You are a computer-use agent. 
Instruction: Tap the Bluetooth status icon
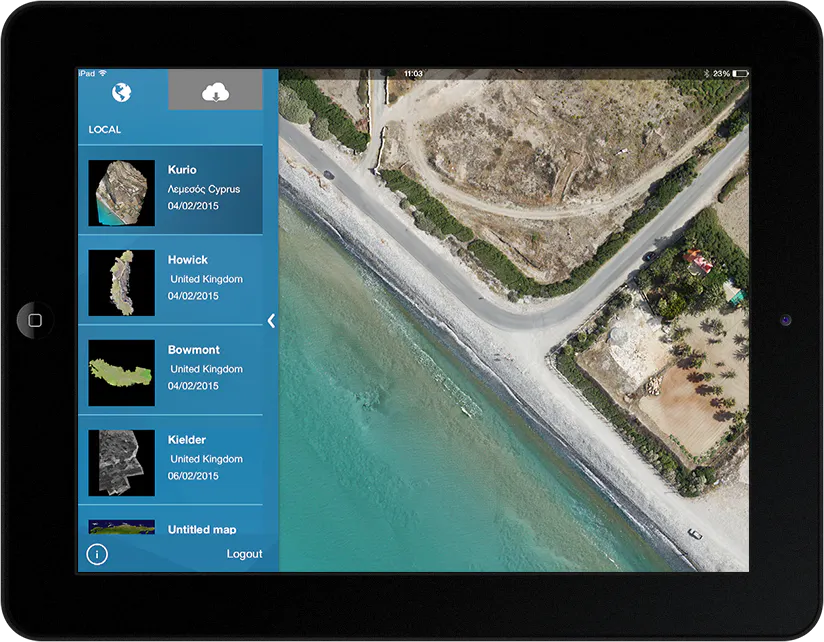pos(707,74)
